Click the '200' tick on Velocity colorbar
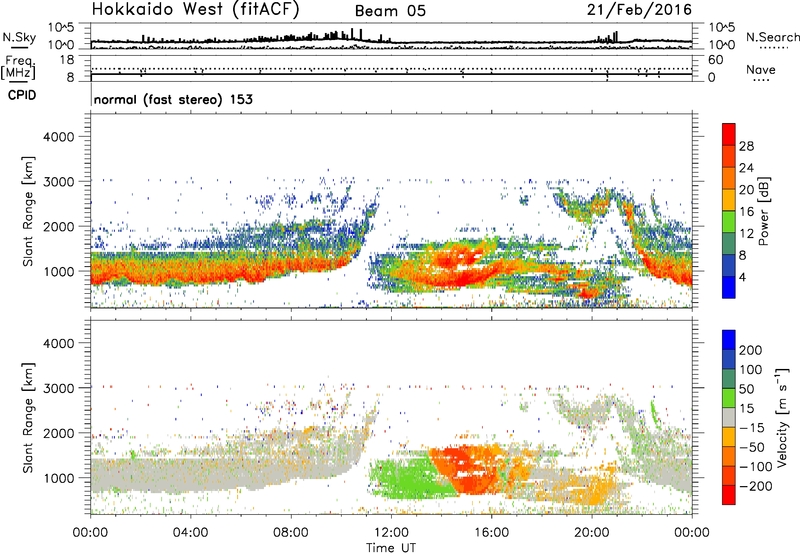Image resolution: width=800 pixels, height=554 pixels. coord(751,350)
